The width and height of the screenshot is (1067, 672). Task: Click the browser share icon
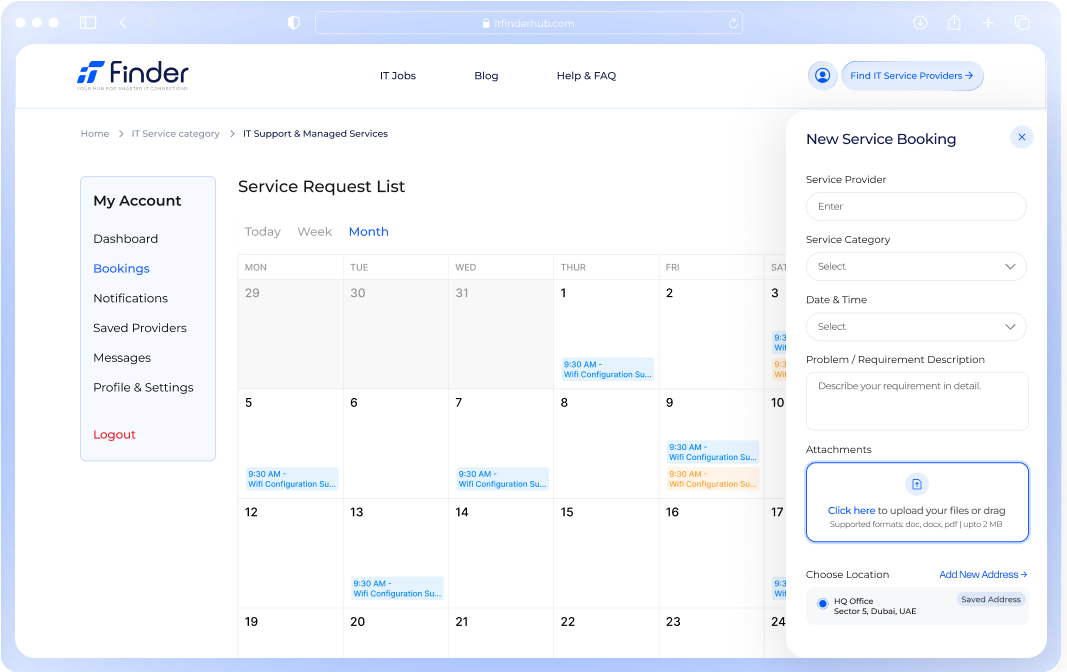(954, 22)
